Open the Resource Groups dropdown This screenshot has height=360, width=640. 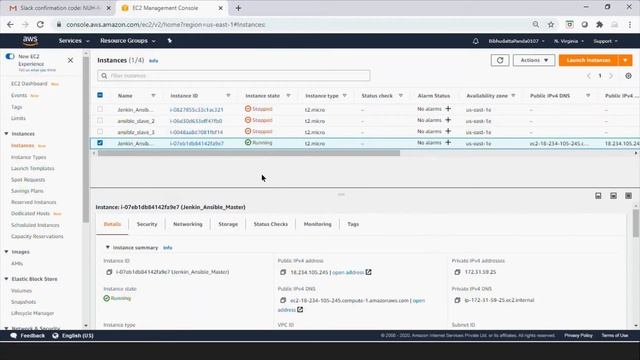[x=128, y=41]
